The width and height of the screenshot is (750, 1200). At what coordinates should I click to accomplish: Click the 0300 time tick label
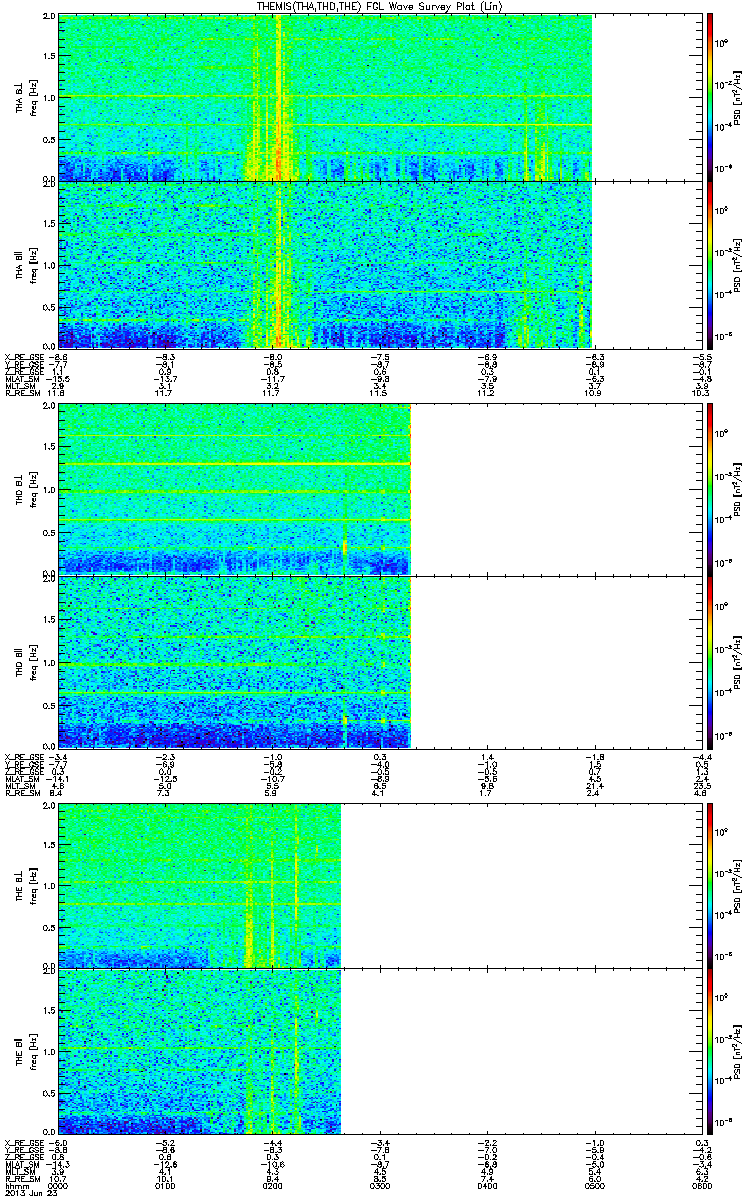[379, 1184]
